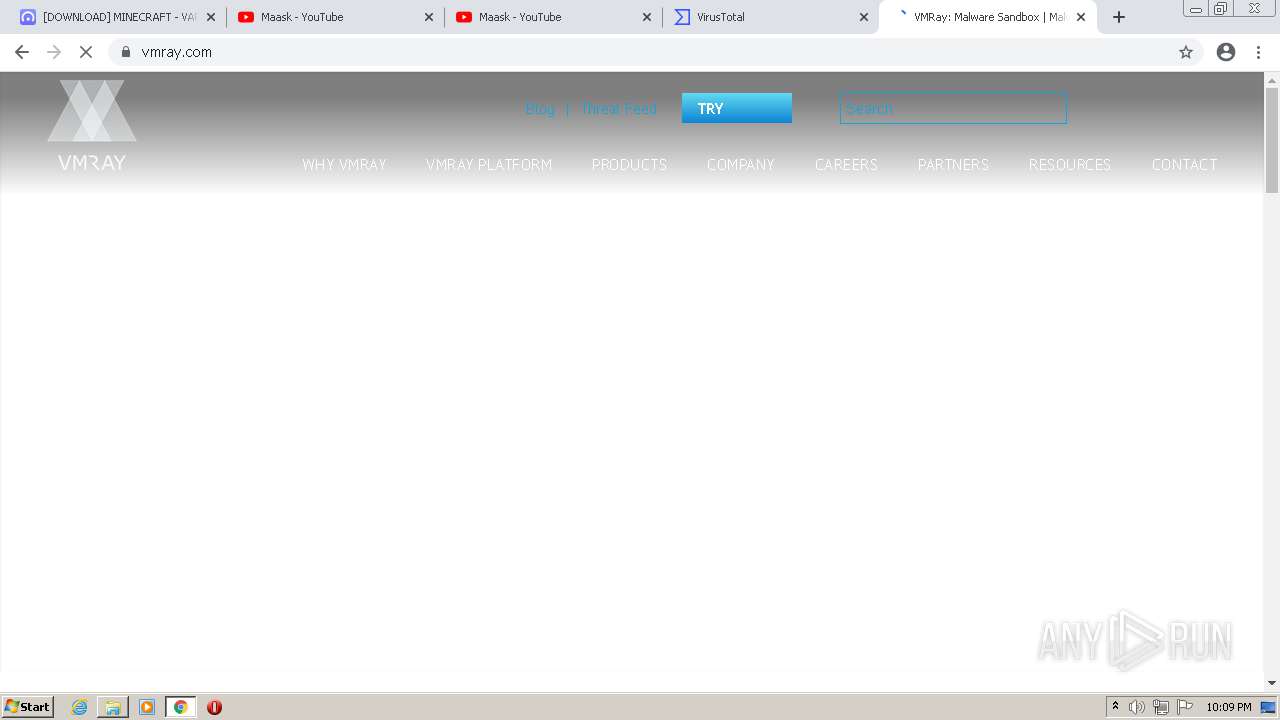Open a new browser tab
1280x720 pixels.
tap(1119, 17)
